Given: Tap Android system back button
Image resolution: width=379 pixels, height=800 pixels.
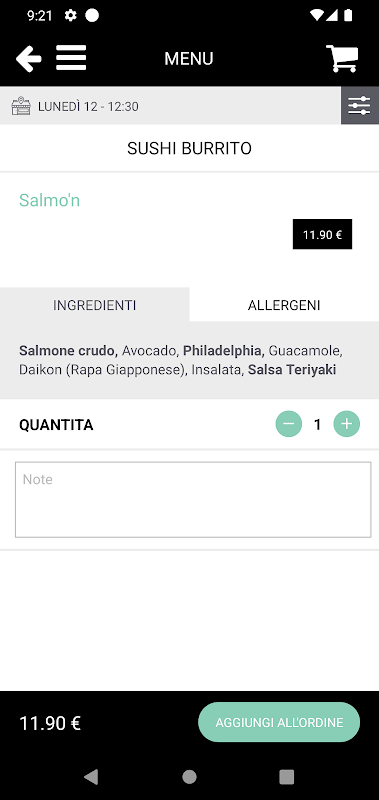Looking at the screenshot, I should tap(91, 777).
